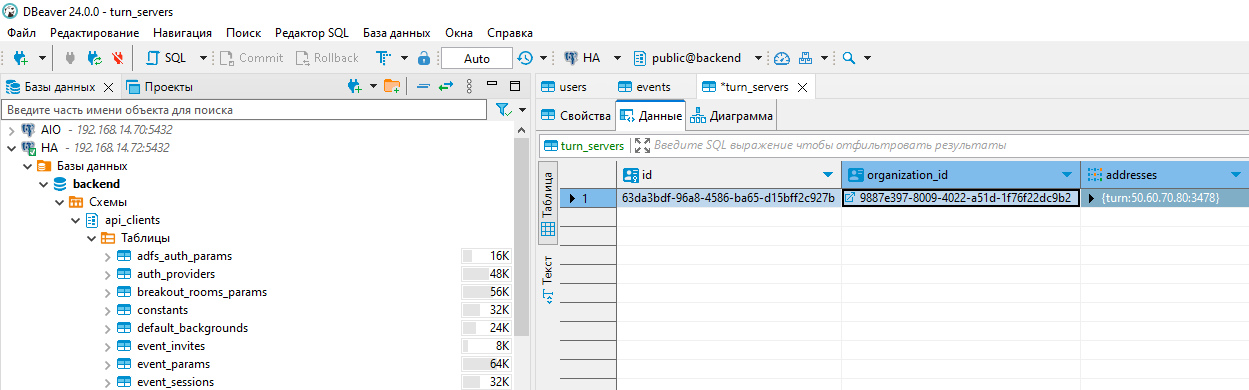Click the transaction mode icon
Viewport: 1249px width, 390px height.
[382, 58]
